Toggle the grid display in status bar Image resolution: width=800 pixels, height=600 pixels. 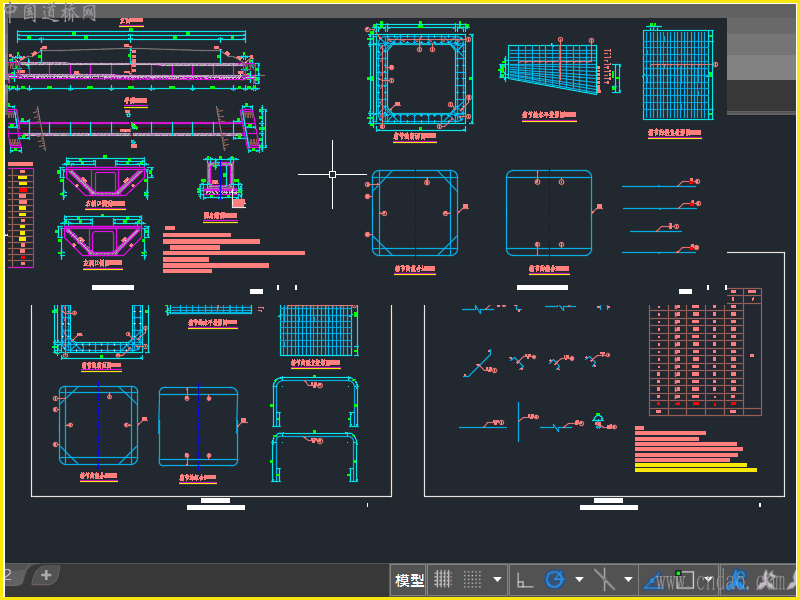(x=442, y=580)
